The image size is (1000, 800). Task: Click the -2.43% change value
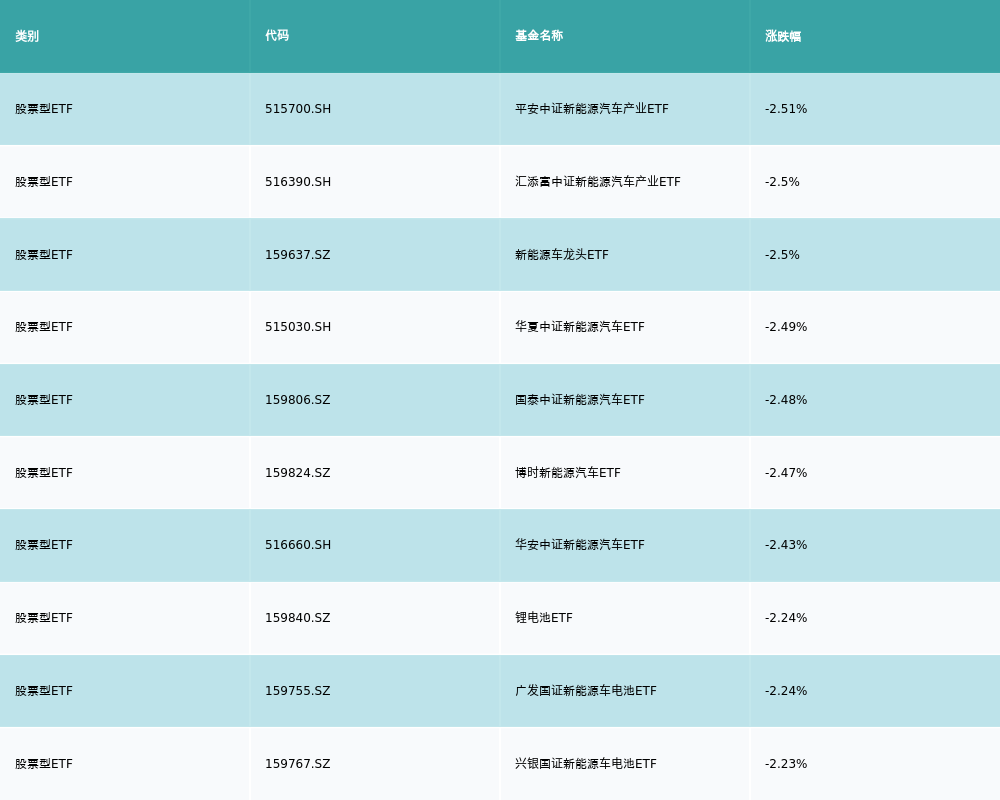pos(786,545)
